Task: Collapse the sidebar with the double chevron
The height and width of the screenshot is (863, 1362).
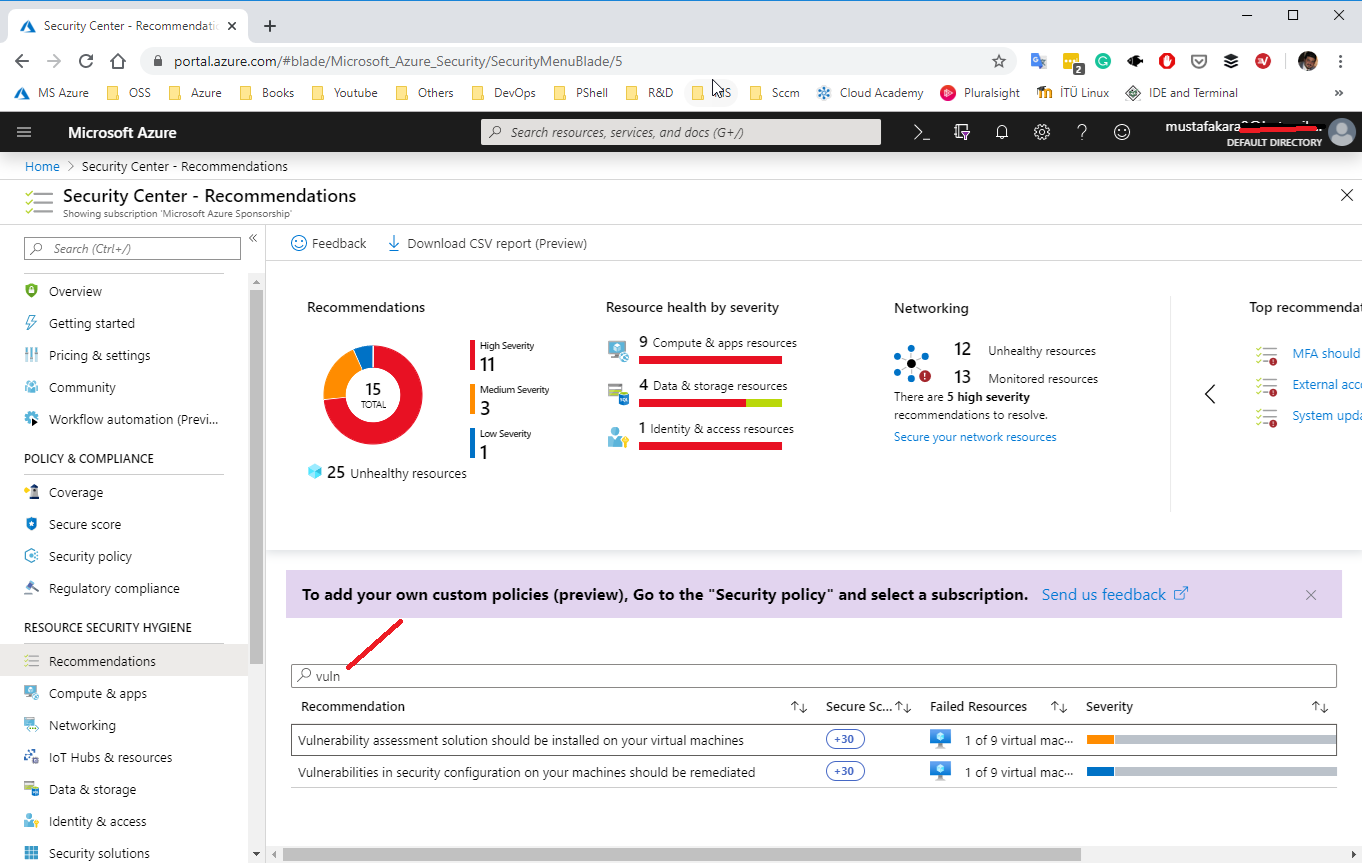Action: (253, 238)
